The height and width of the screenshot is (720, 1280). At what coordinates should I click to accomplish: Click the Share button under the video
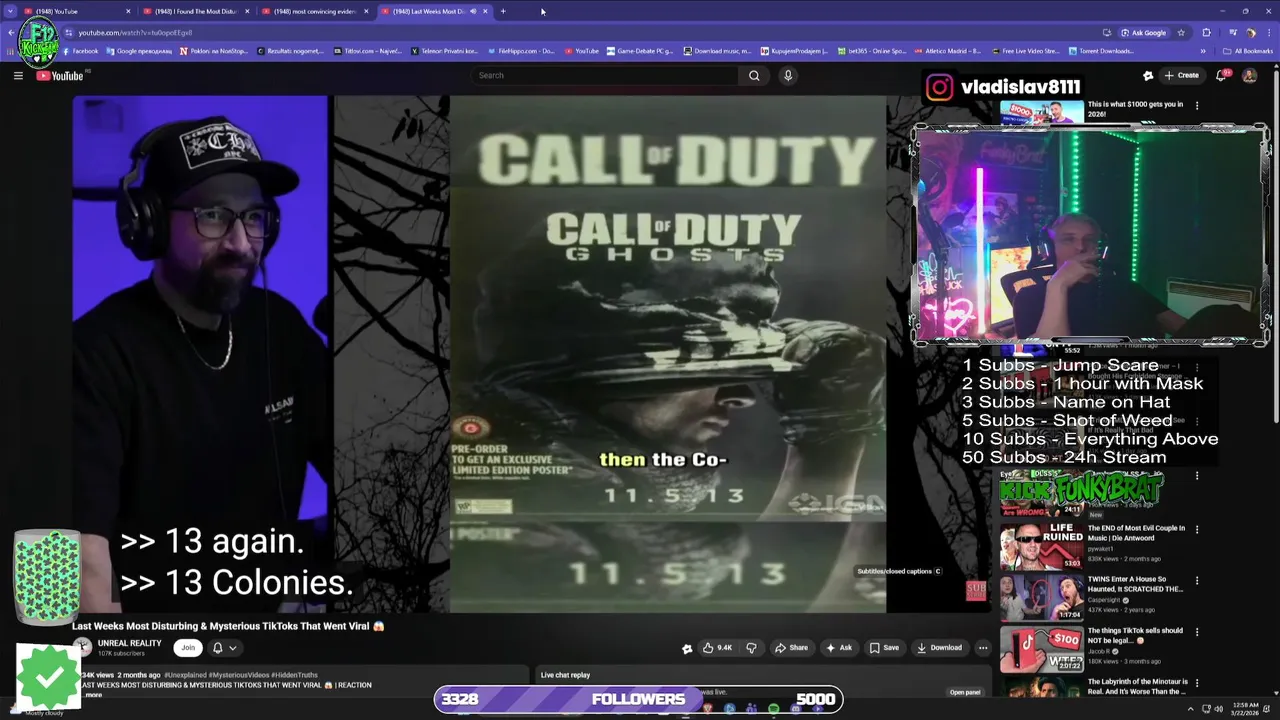point(791,648)
